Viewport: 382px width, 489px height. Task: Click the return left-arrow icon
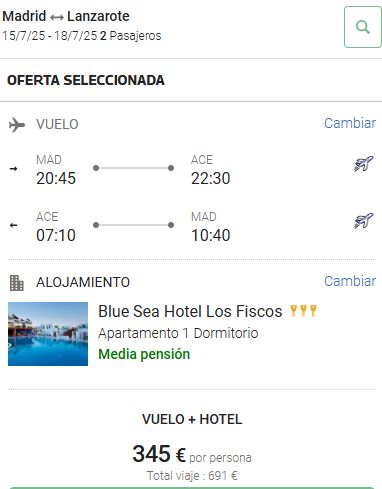pyautogui.click(x=14, y=225)
